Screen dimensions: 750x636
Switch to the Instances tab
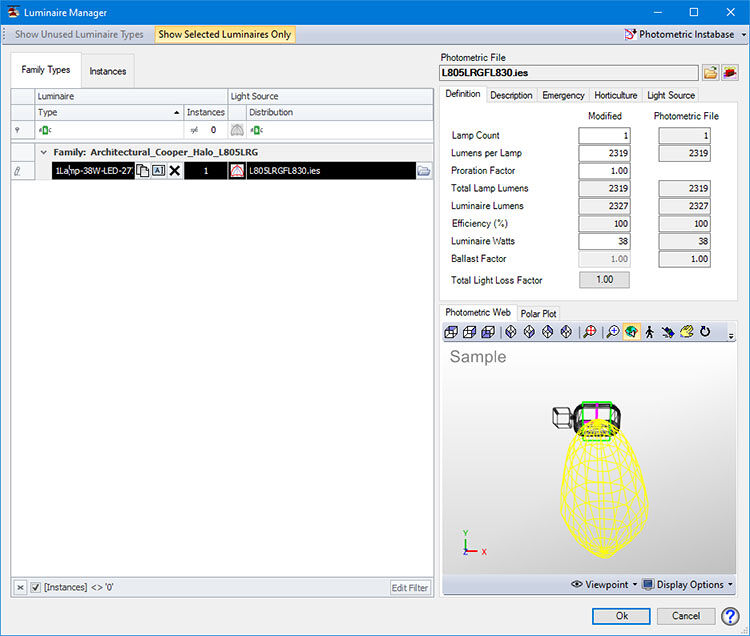click(x=108, y=71)
